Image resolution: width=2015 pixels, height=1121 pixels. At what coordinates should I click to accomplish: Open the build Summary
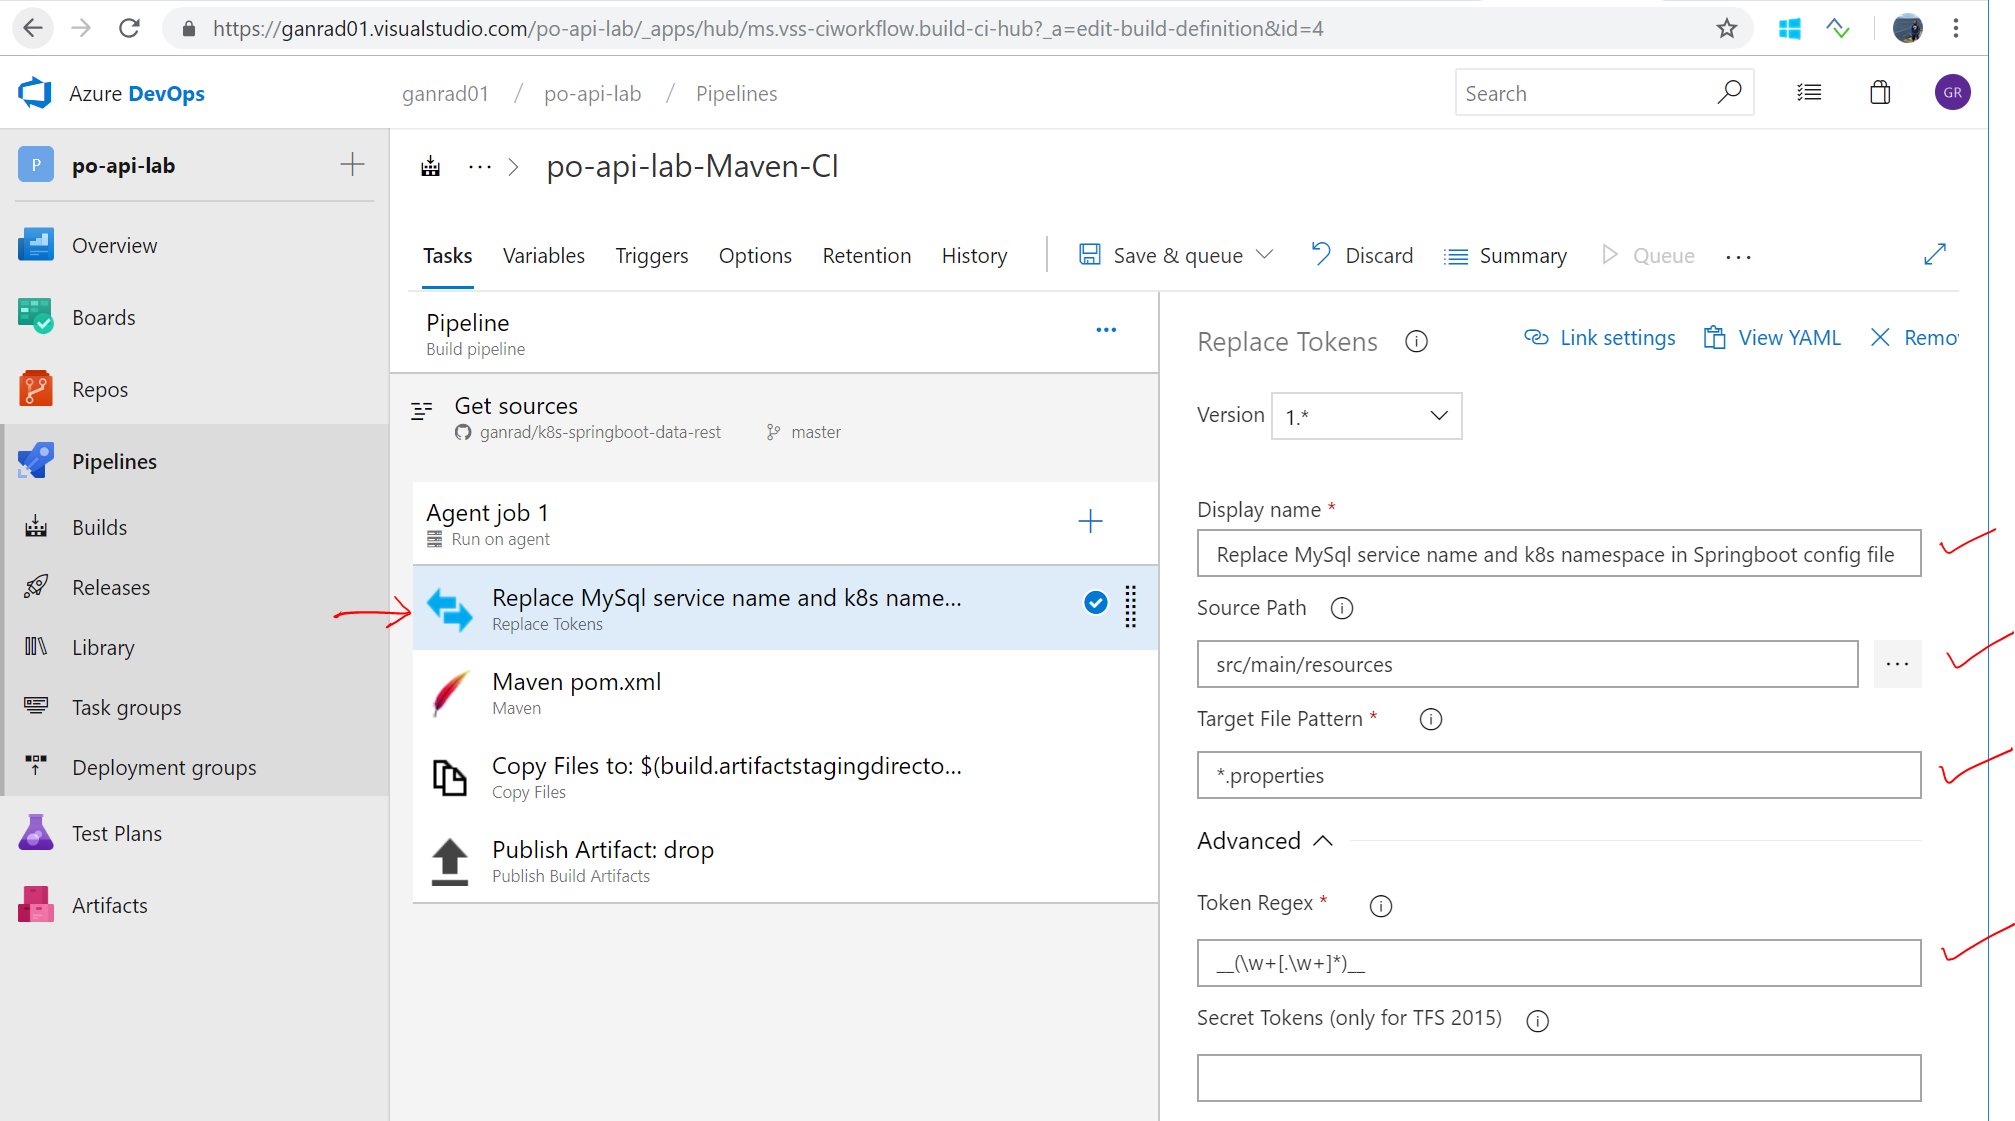1506,256
